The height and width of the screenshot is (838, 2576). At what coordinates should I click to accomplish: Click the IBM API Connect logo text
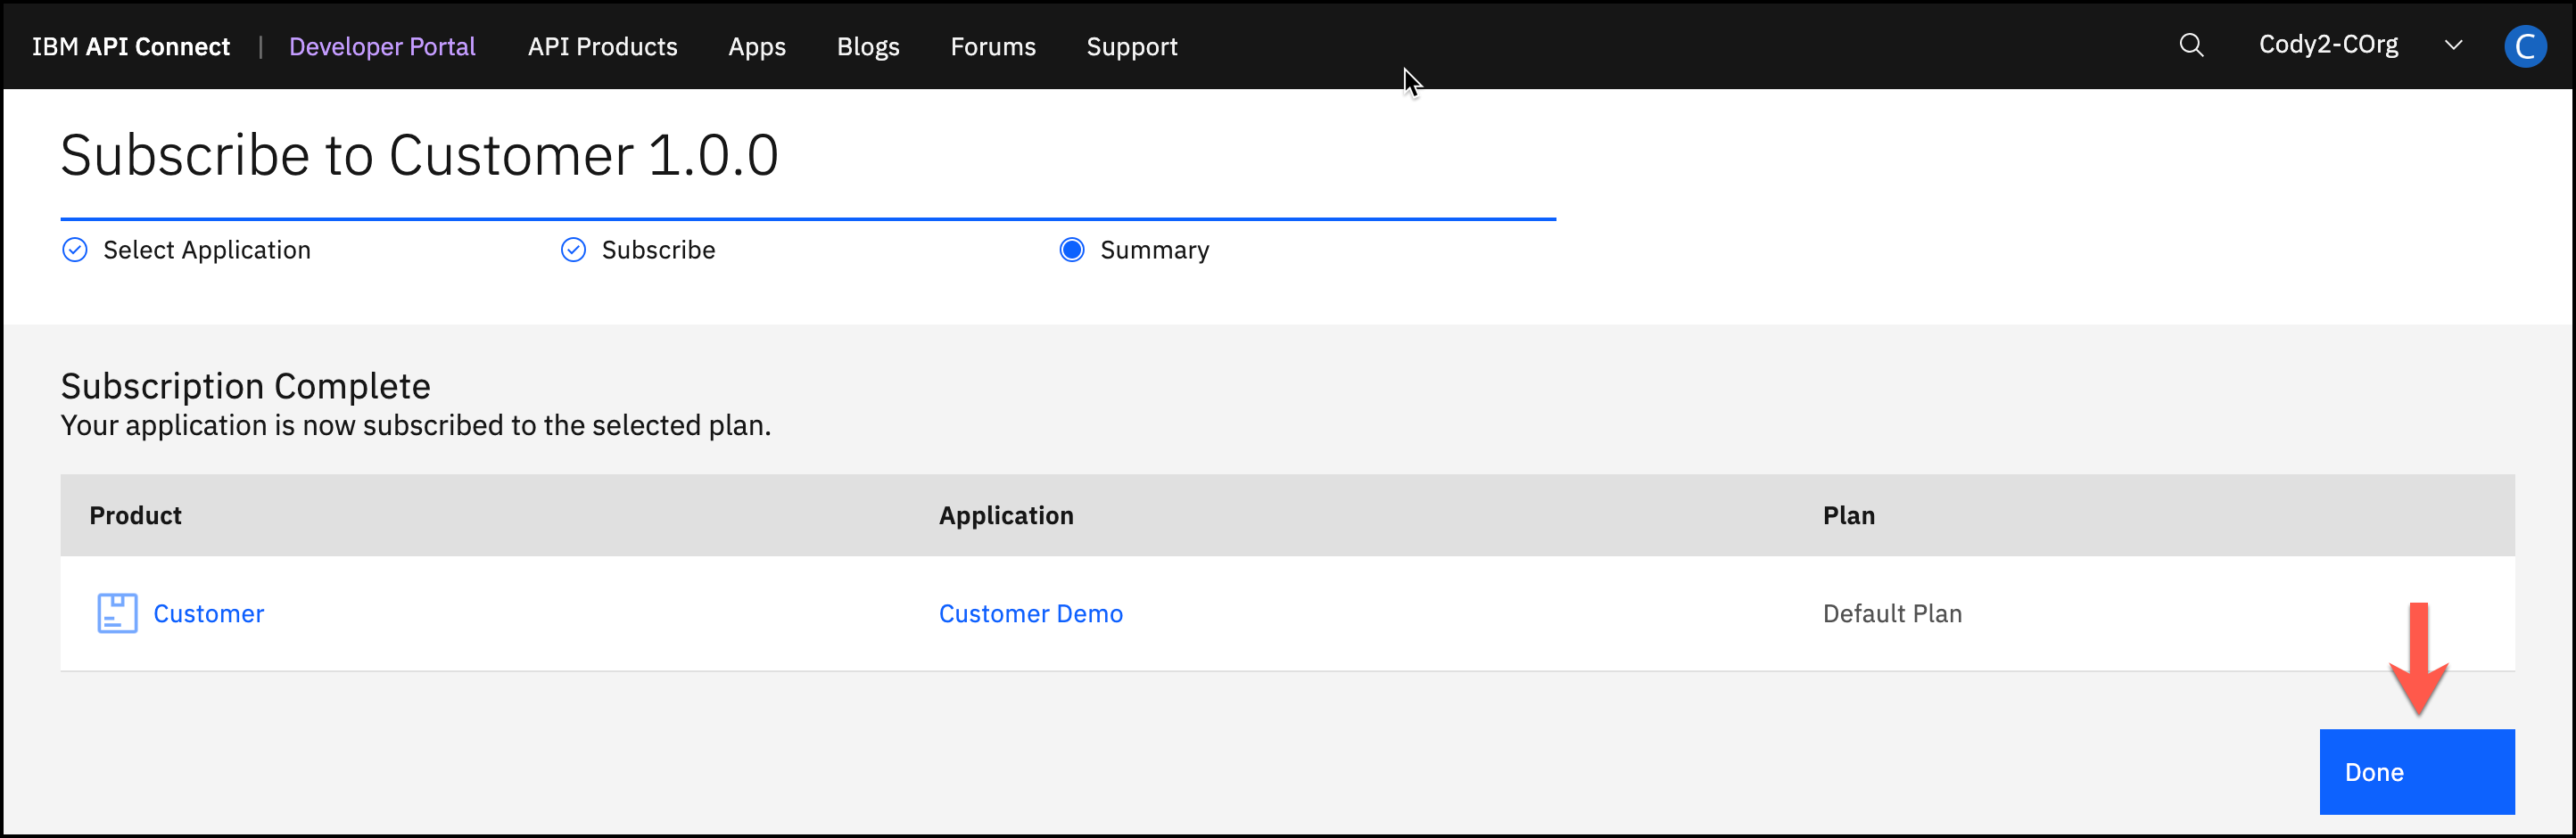(131, 47)
